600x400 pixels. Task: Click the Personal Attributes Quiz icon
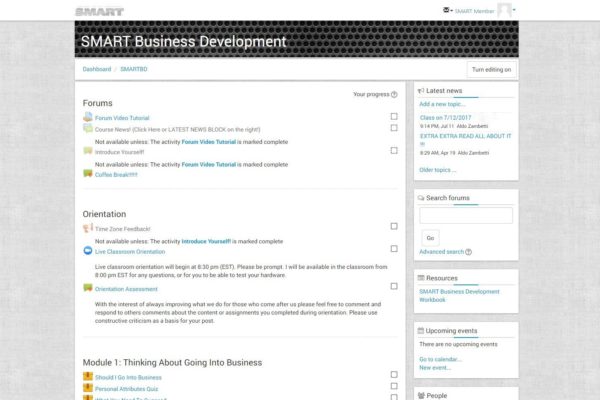point(88,388)
